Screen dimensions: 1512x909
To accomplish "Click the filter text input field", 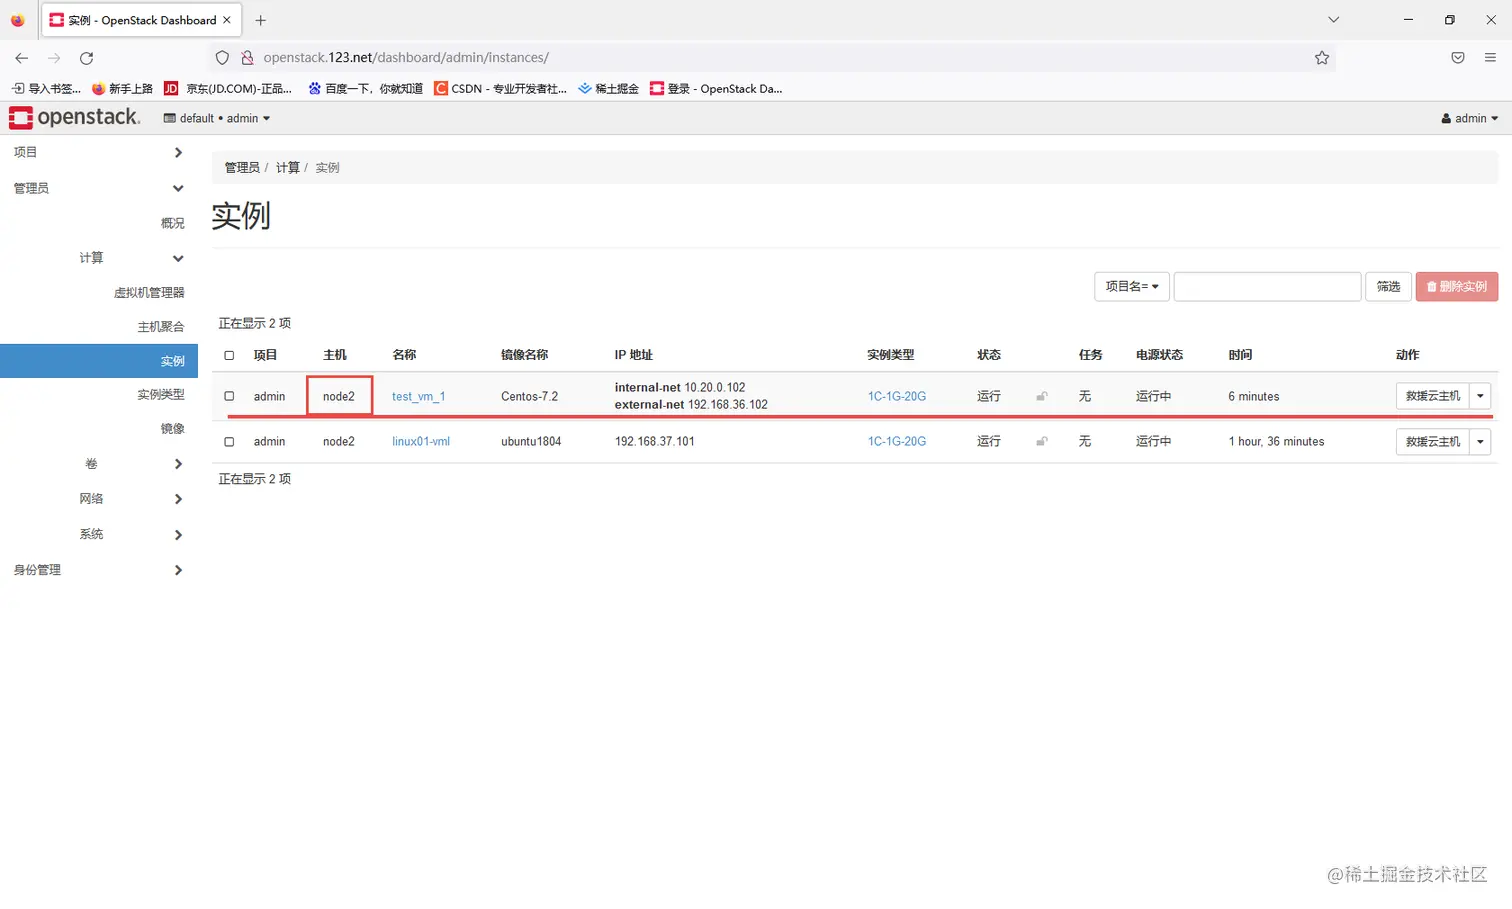I will point(1267,287).
